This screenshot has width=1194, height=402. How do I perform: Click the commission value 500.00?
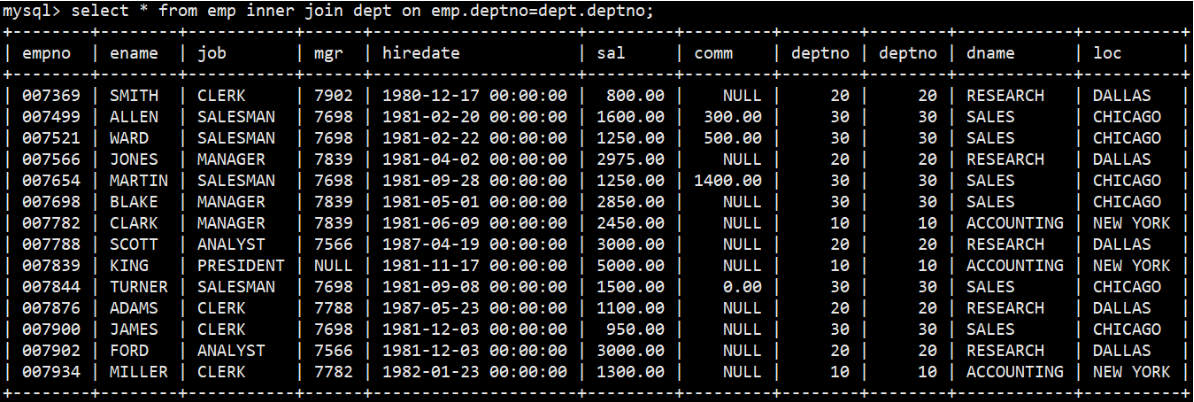(732, 139)
